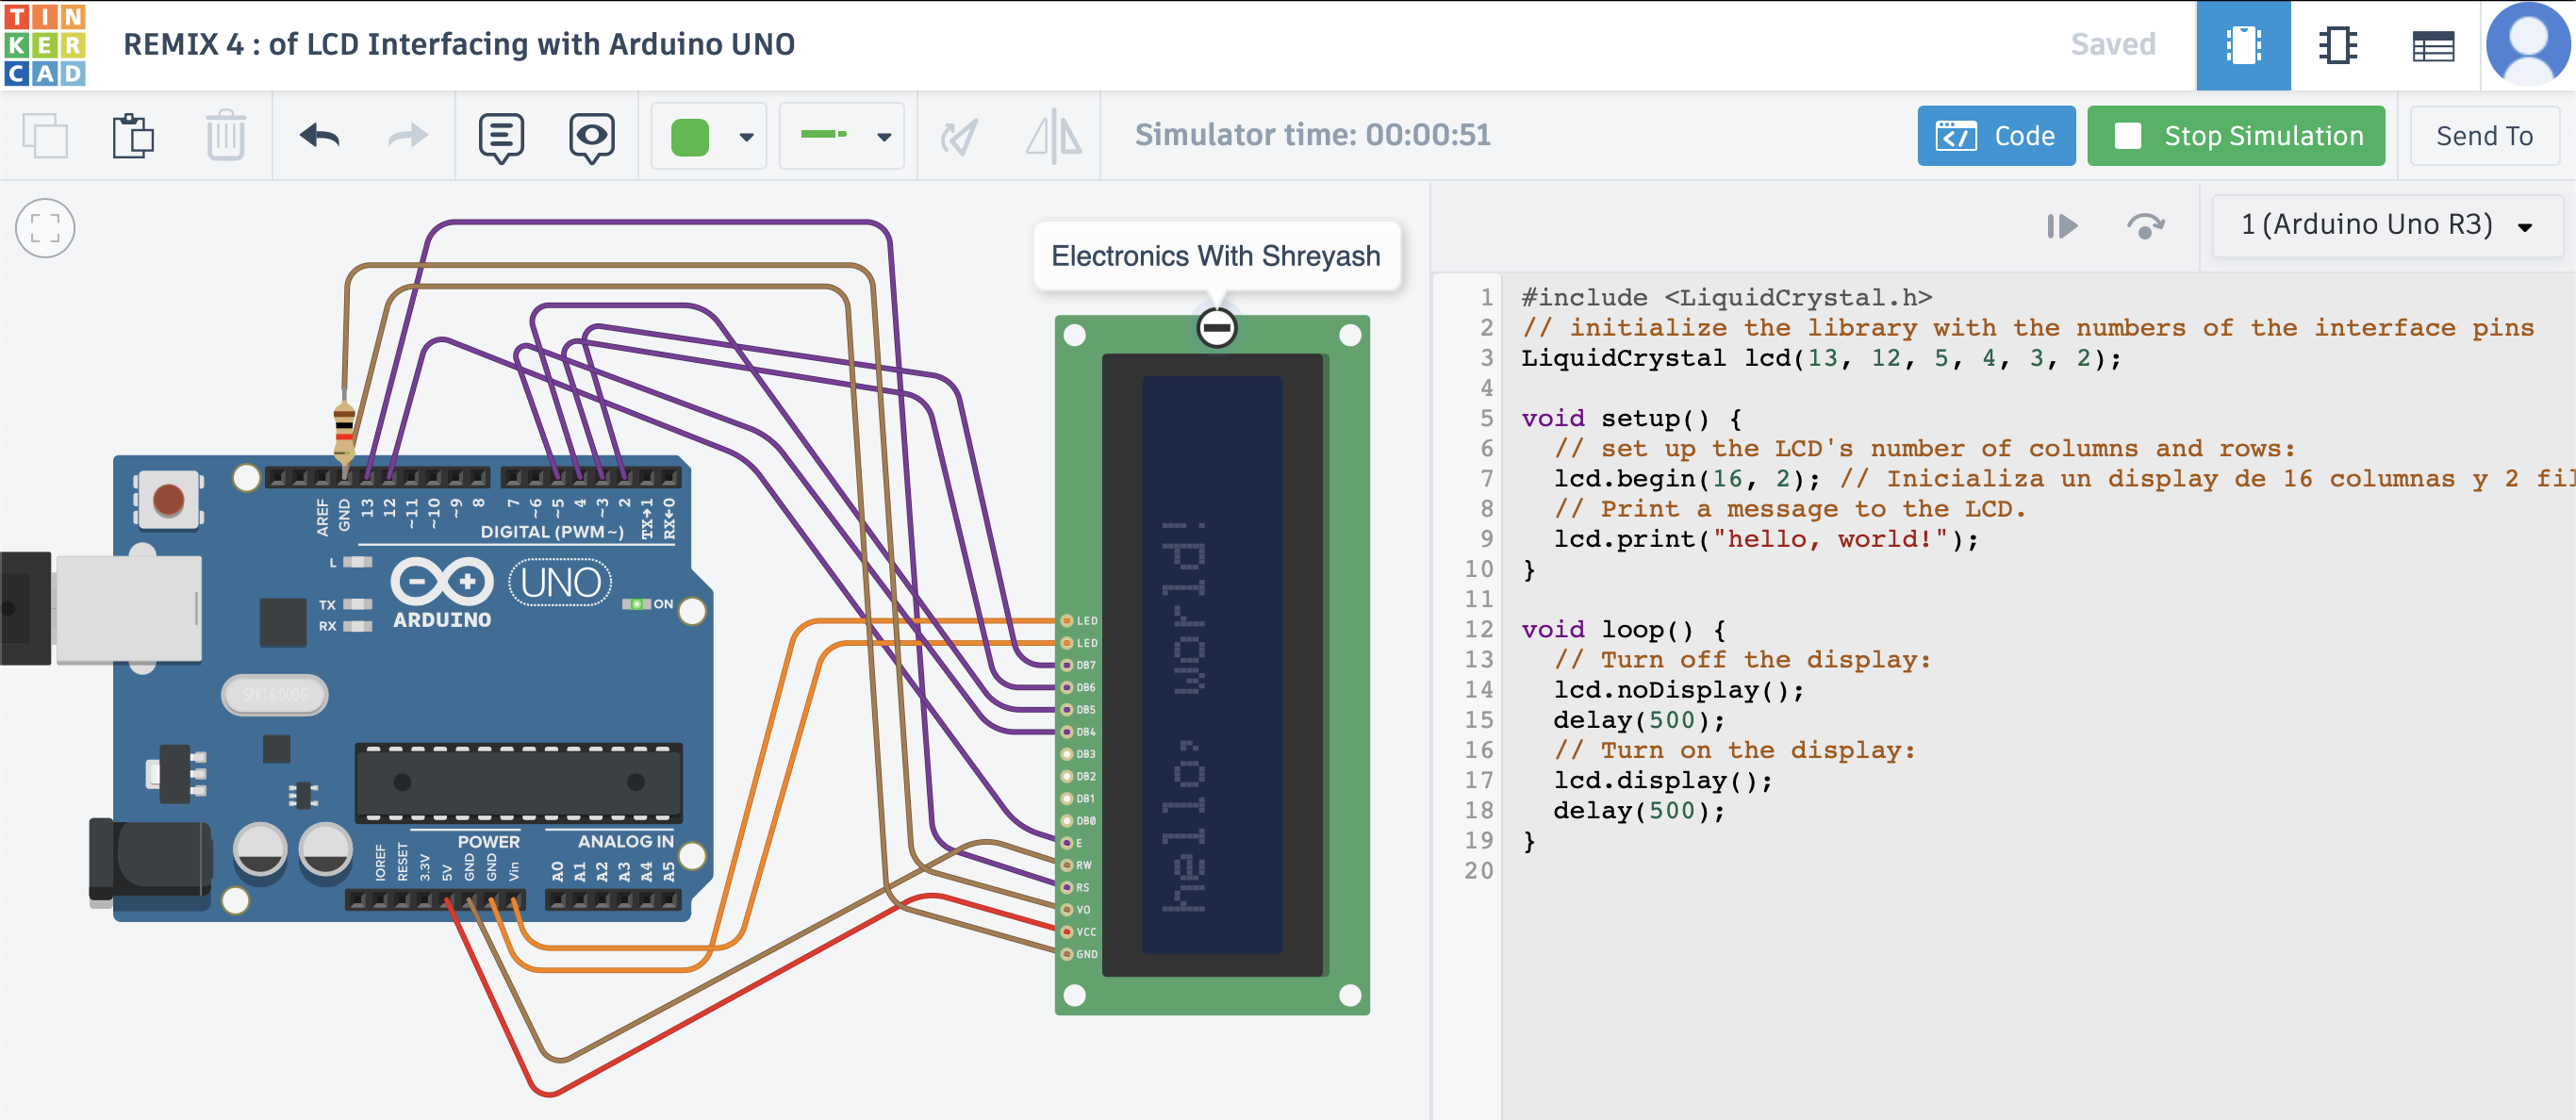Click the Copy icon in toolbar
The width and height of the screenshot is (2576, 1120).
[45, 136]
